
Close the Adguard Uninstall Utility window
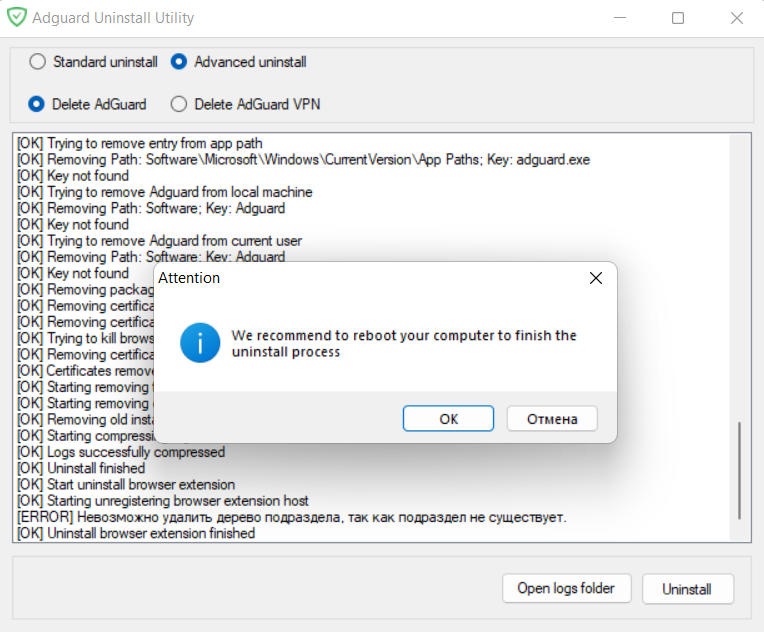[x=737, y=18]
